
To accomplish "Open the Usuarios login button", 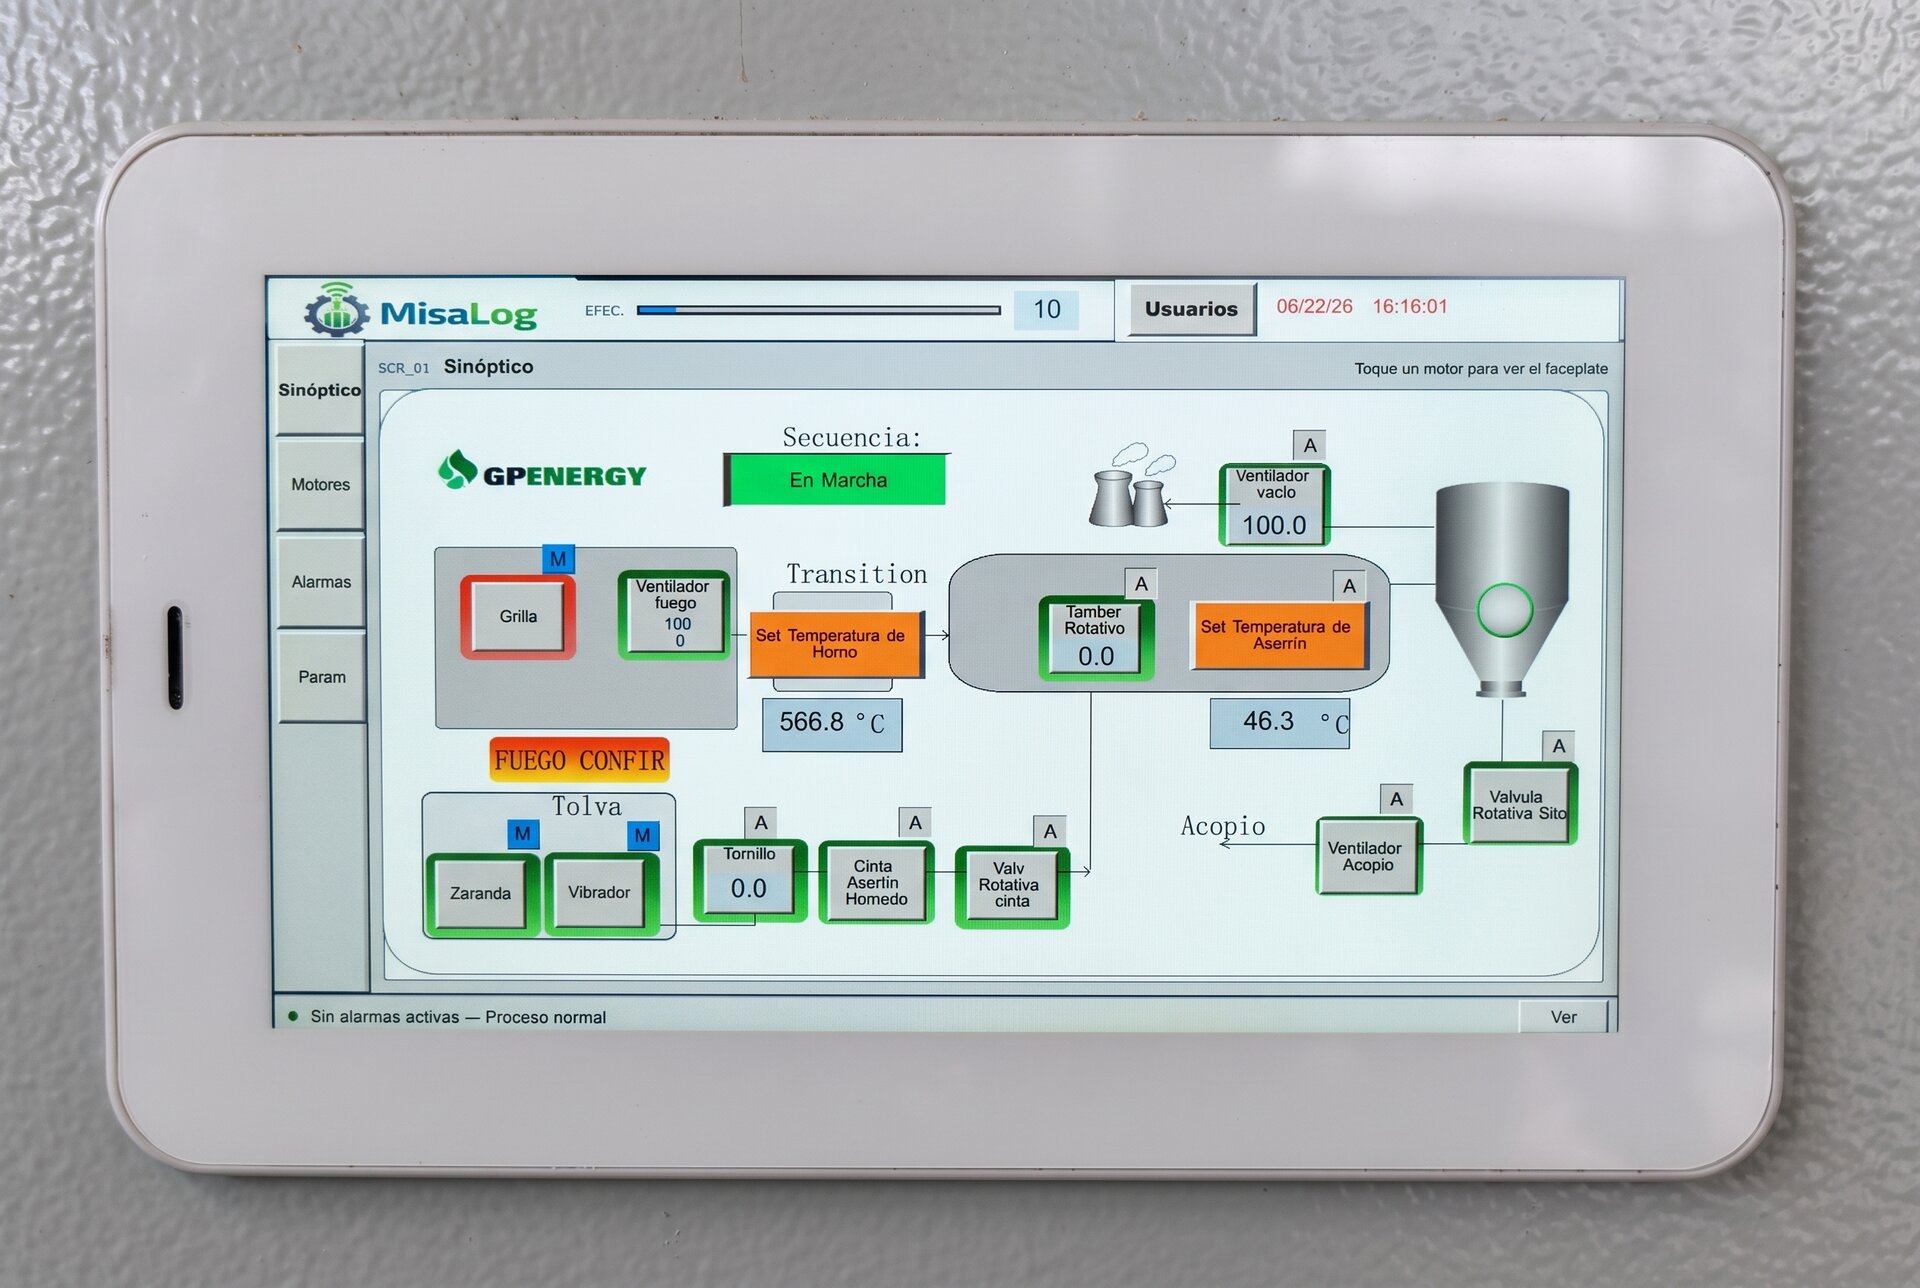I will click(1191, 309).
